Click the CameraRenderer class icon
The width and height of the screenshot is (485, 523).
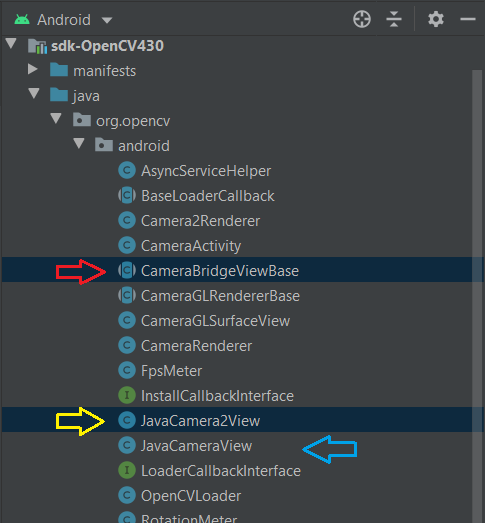point(127,346)
